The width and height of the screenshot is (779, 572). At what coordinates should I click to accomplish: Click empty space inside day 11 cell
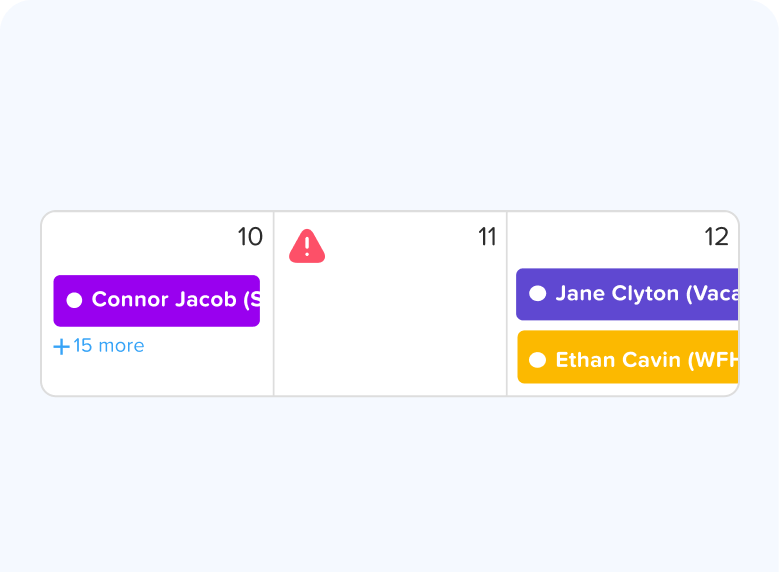pyautogui.click(x=390, y=330)
